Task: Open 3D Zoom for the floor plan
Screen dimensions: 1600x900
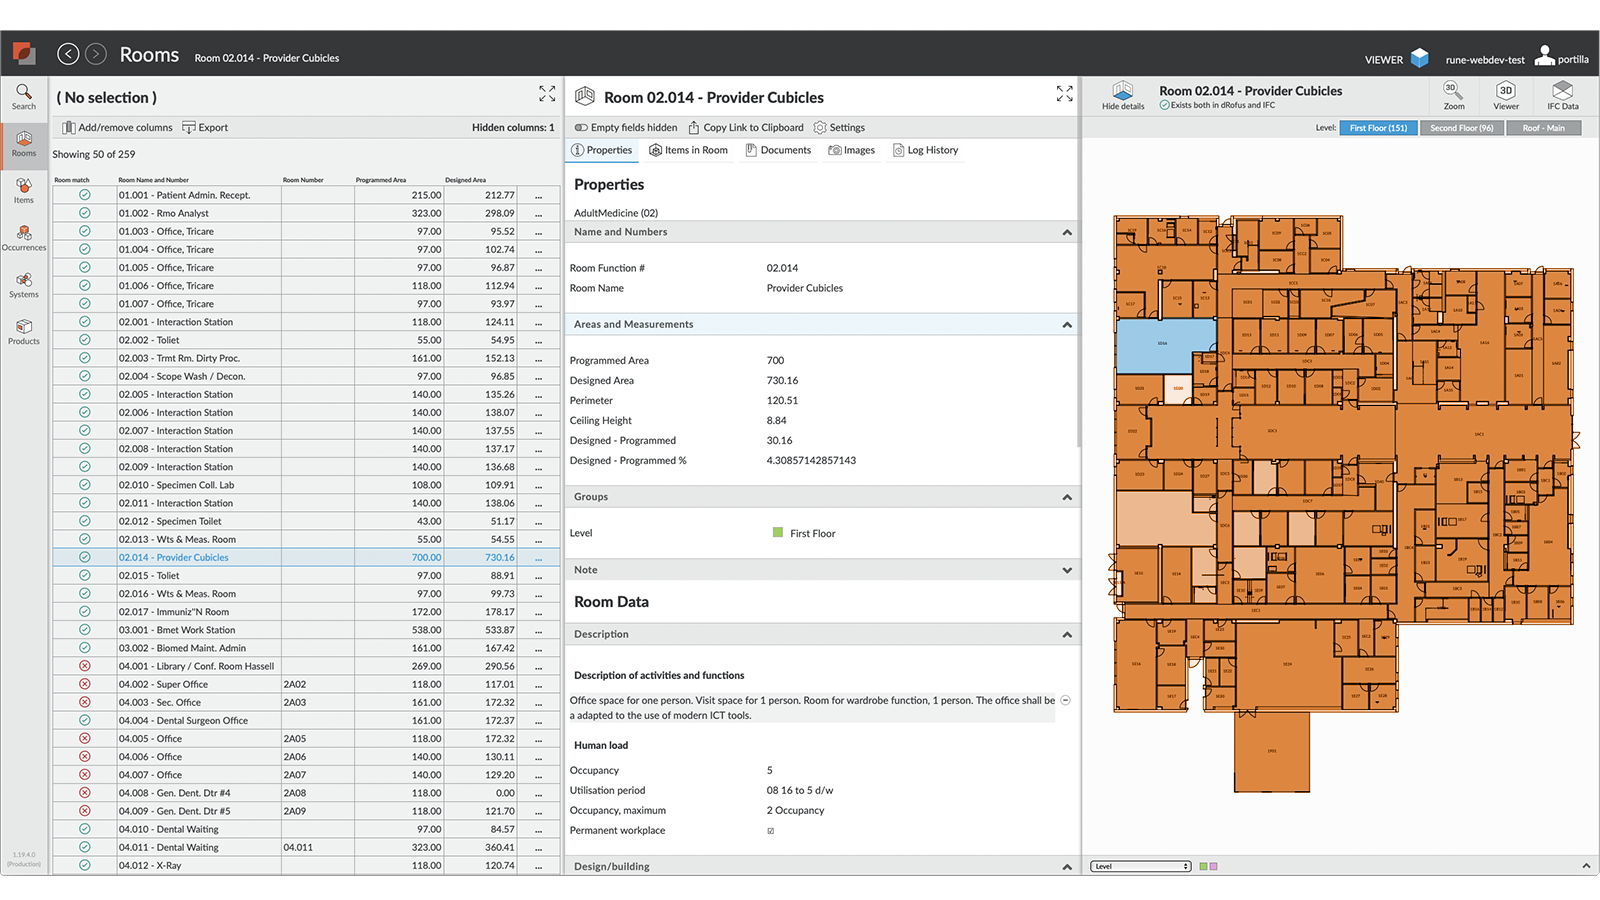Action: coord(1453,96)
